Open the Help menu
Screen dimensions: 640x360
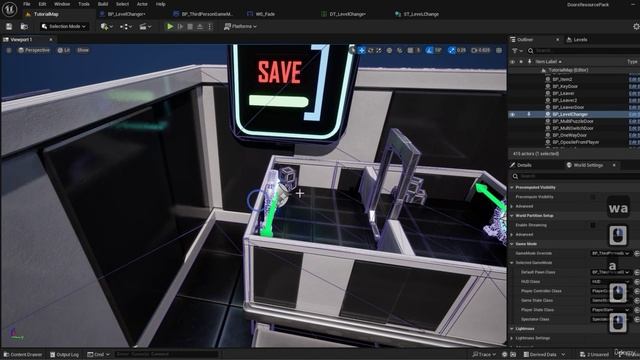161,4
